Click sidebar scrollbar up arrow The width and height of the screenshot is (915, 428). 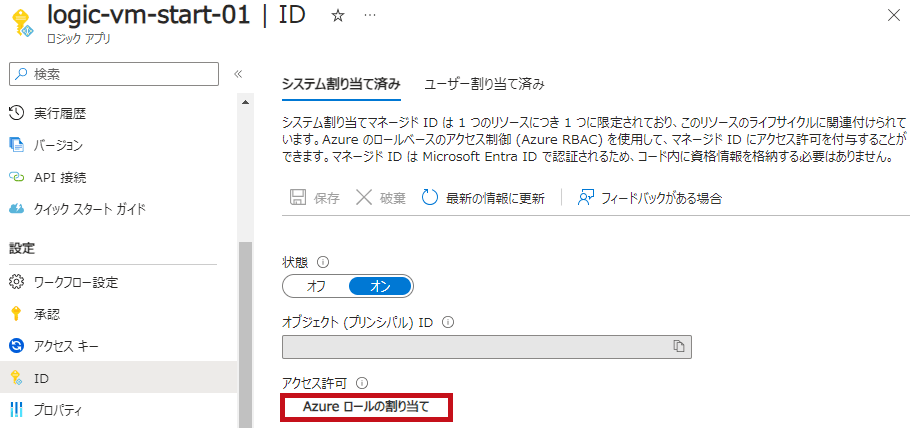245,103
